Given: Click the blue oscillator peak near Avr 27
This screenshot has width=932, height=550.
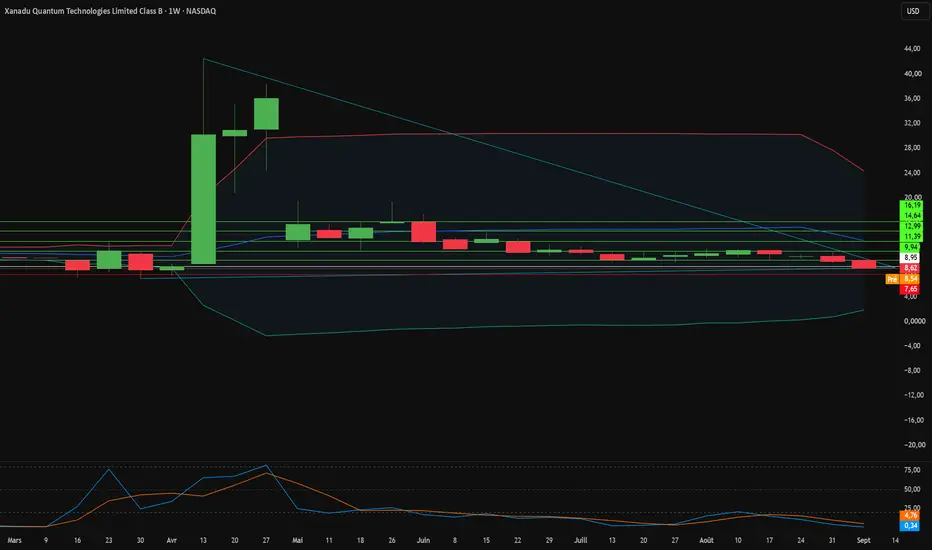Looking at the screenshot, I should coord(266,465).
